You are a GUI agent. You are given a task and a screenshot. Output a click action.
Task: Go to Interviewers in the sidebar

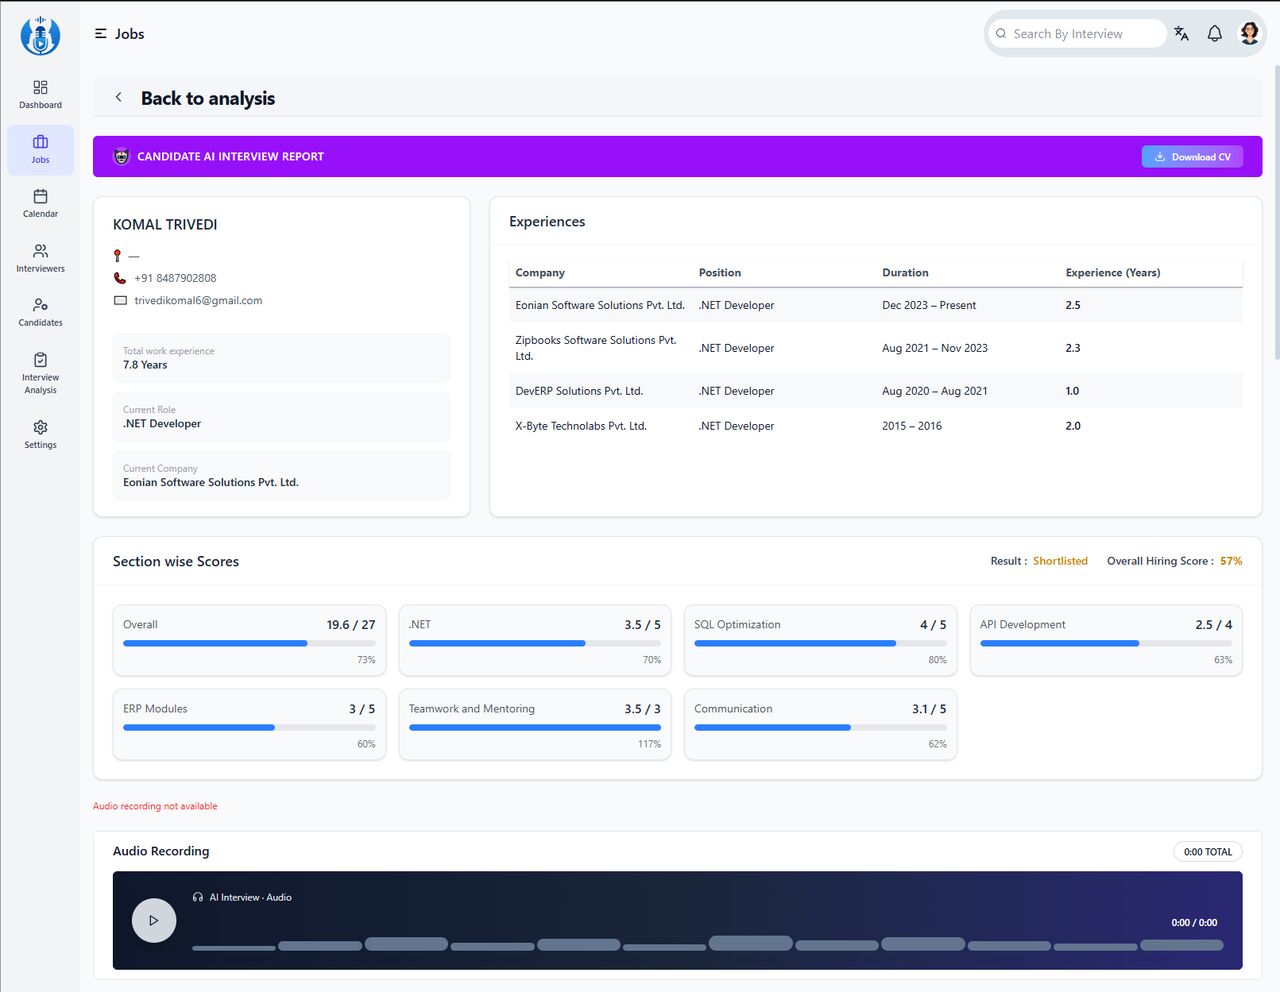pyautogui.click(x=40, y=258)
